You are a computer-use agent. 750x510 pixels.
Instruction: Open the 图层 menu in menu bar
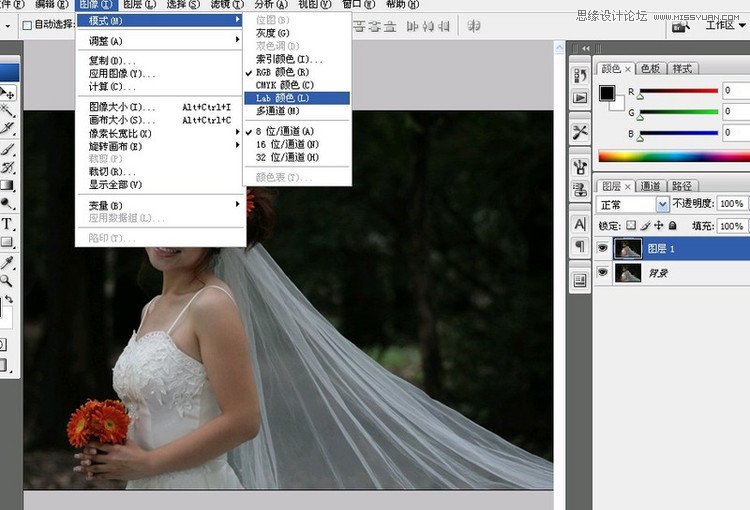point(139,5)
